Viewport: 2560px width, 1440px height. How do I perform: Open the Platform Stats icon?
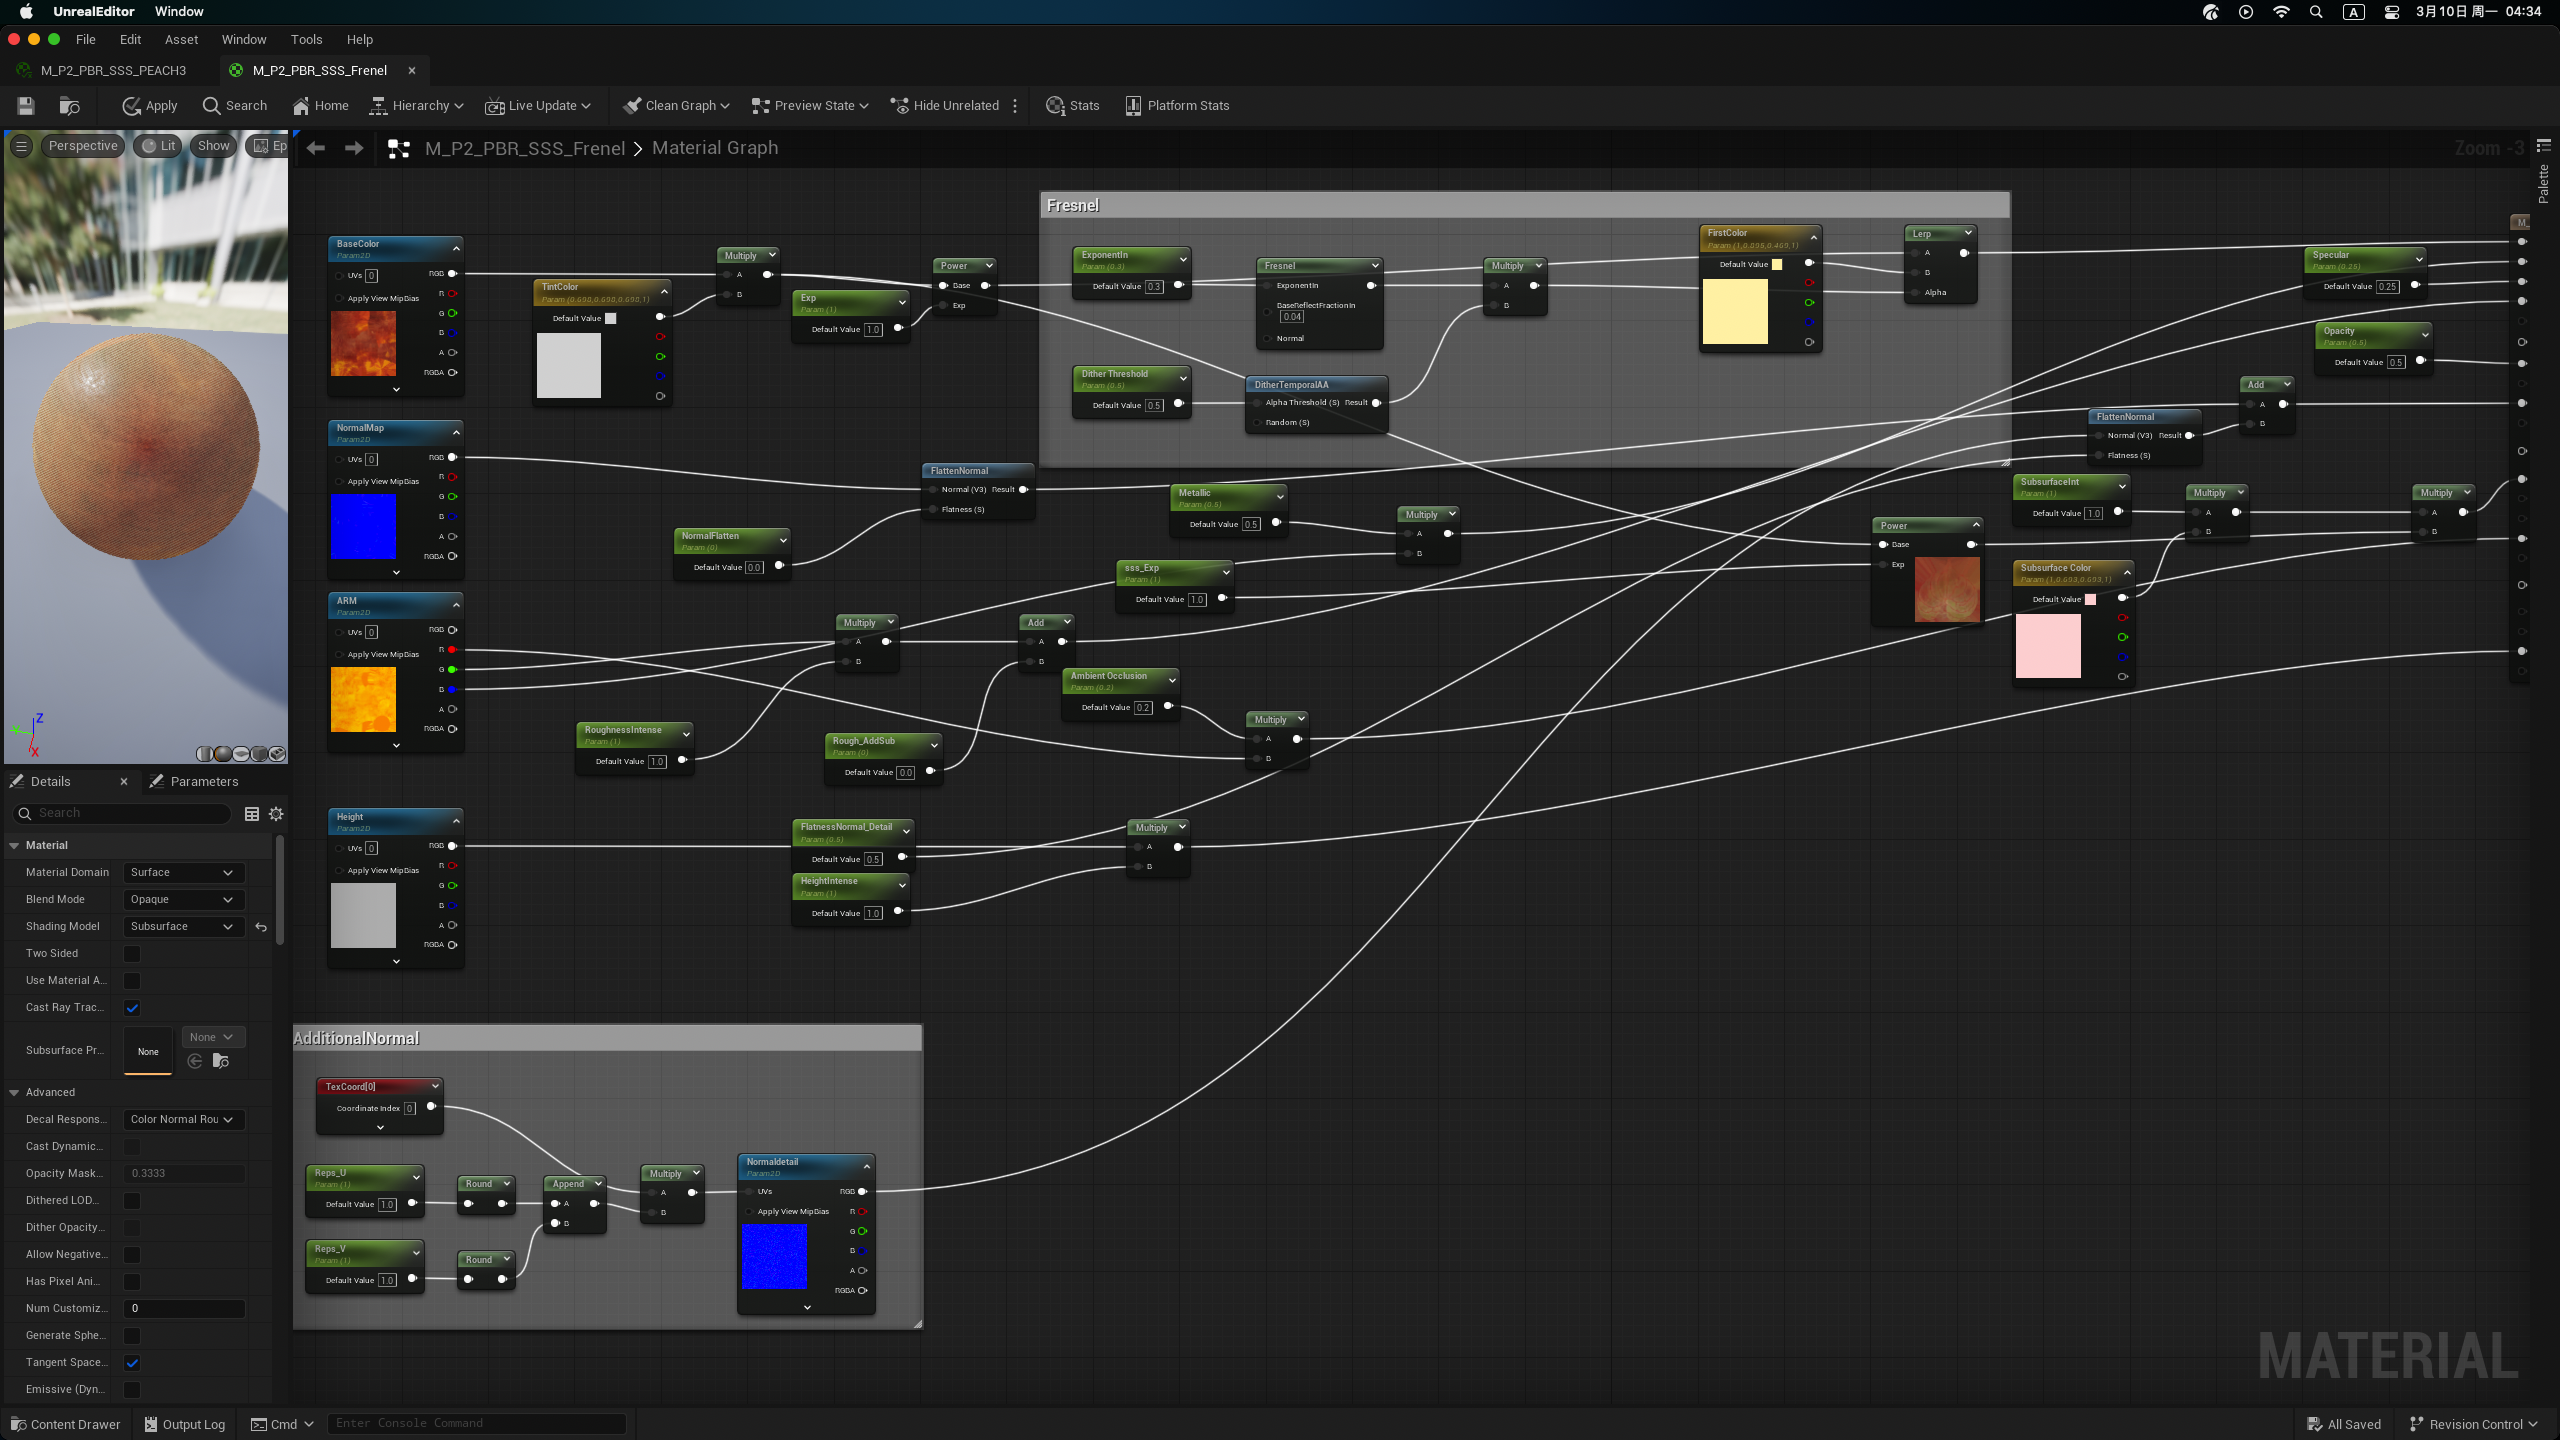point(1133,106)
